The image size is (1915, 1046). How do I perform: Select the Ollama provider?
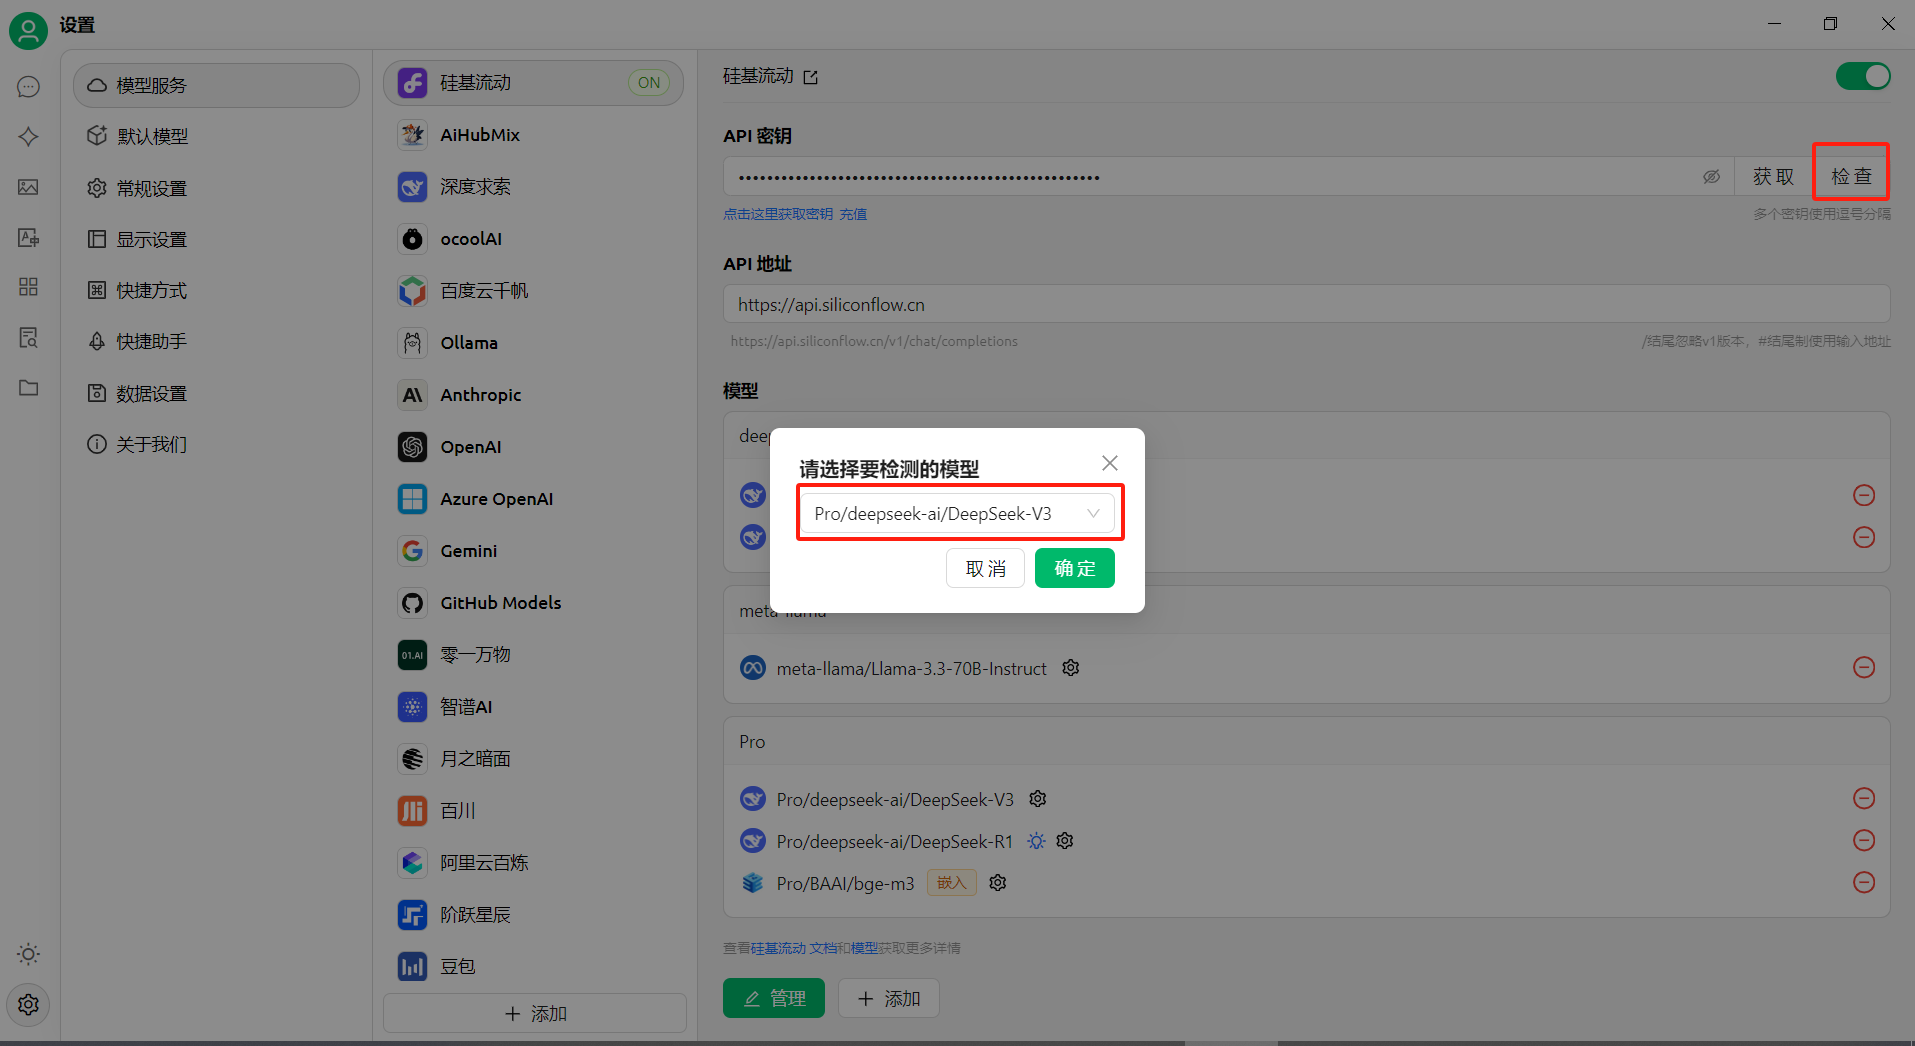coord(534,343)
